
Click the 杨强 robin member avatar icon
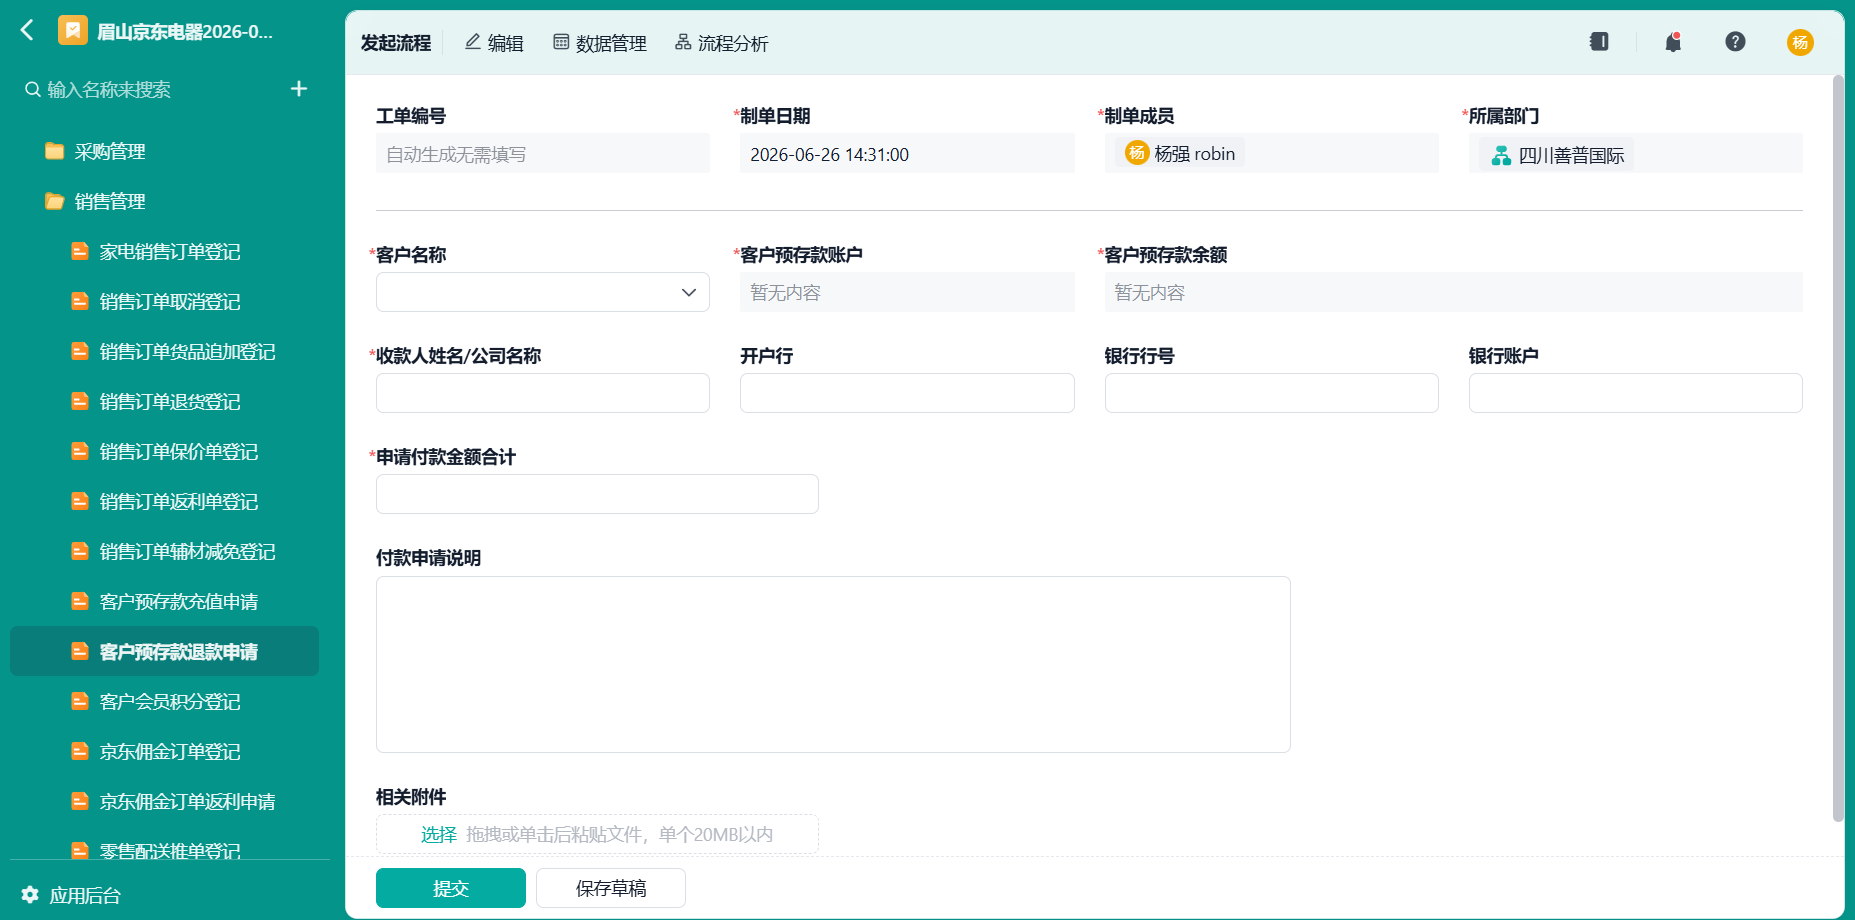tap(1137, 153)
